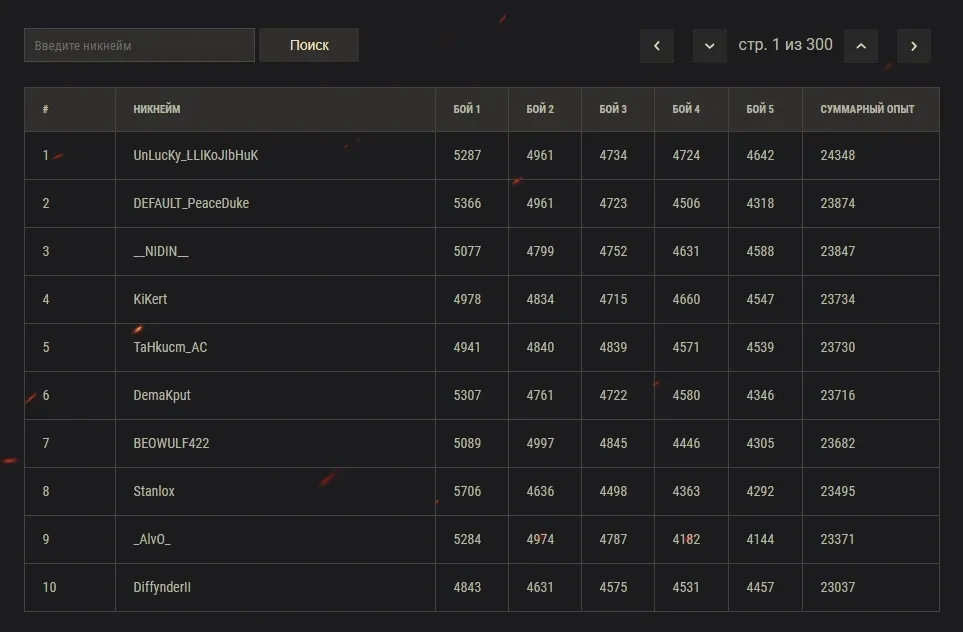Select player UnLucKy_LLIKoJIbHuK nickname
This screenshot has height=632, width=963.
coord(196,156)
